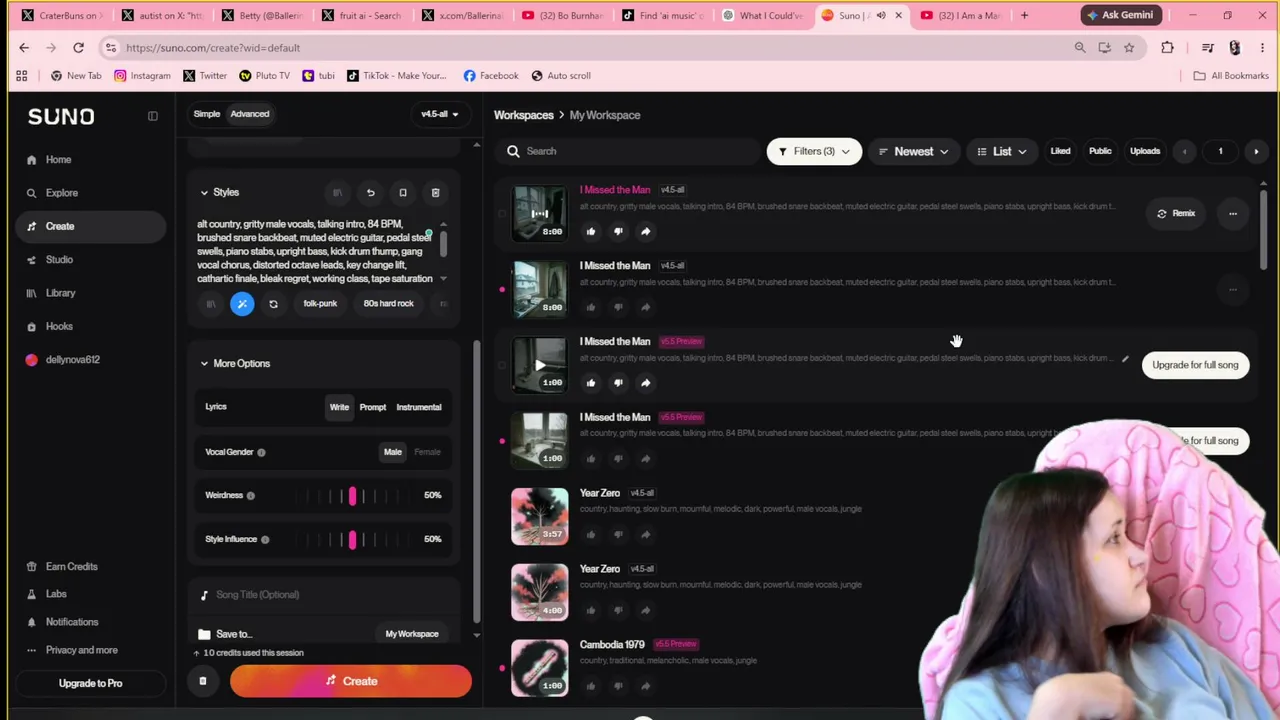Switch to Find 'ai music' TikTok tab
This screenshot has height=720, width=1280.
[x=663, y=15]
